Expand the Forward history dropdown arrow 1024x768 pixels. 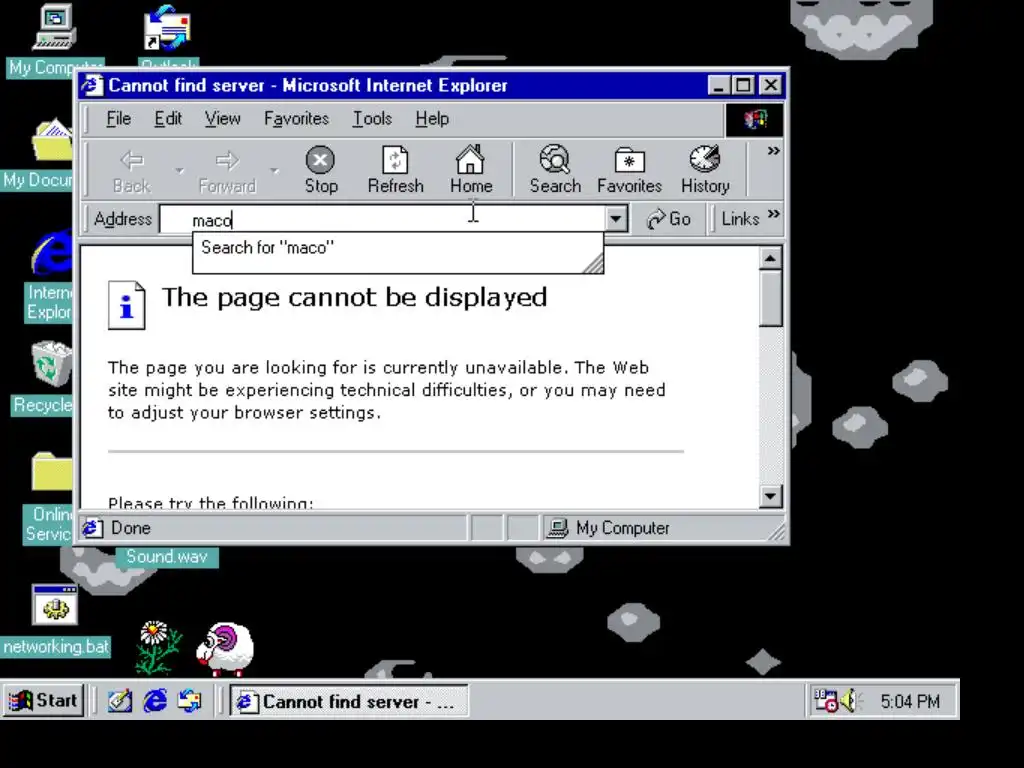pyautogui.click(x=275, y=171)
